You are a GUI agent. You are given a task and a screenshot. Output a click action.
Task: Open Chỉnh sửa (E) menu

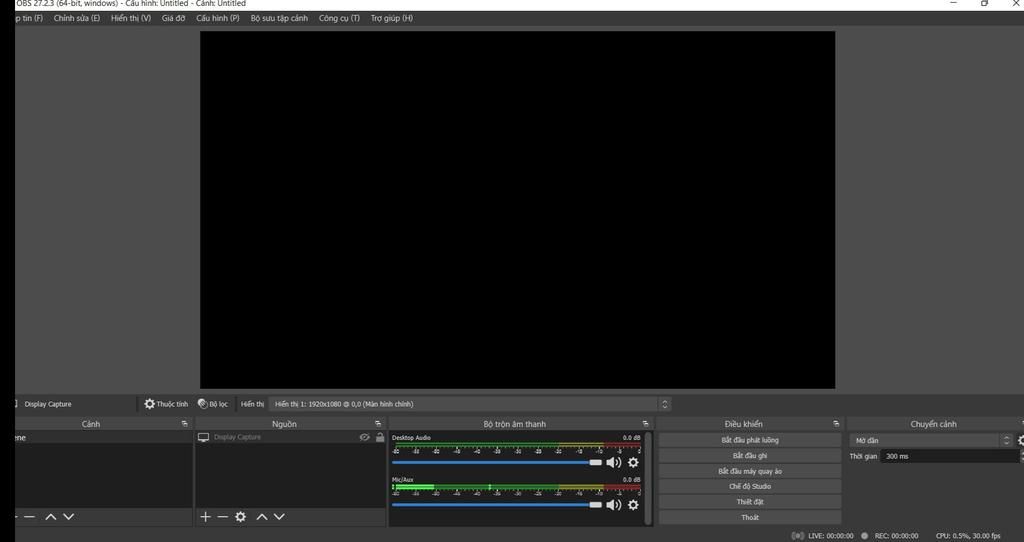pos(77,18)
